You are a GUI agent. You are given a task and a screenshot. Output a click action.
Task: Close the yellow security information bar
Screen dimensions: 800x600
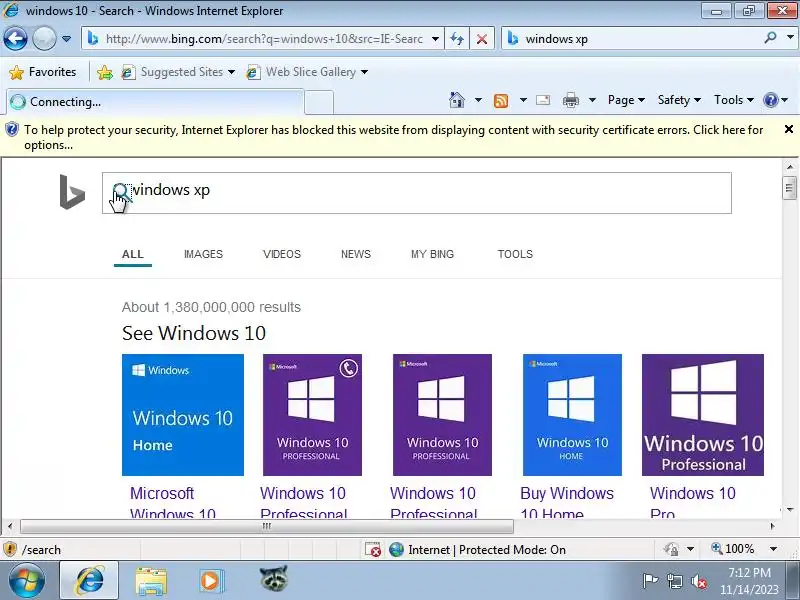point(789,129)
